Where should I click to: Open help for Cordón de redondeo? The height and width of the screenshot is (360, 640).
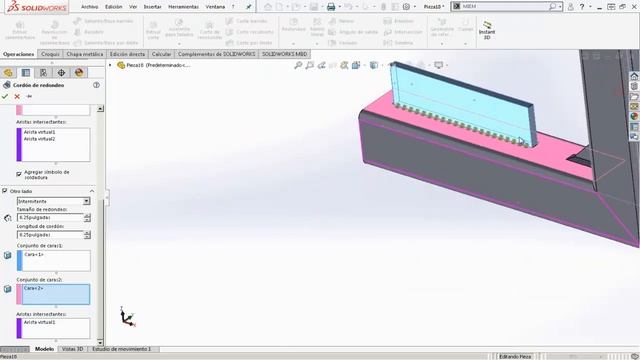point(96,85)
